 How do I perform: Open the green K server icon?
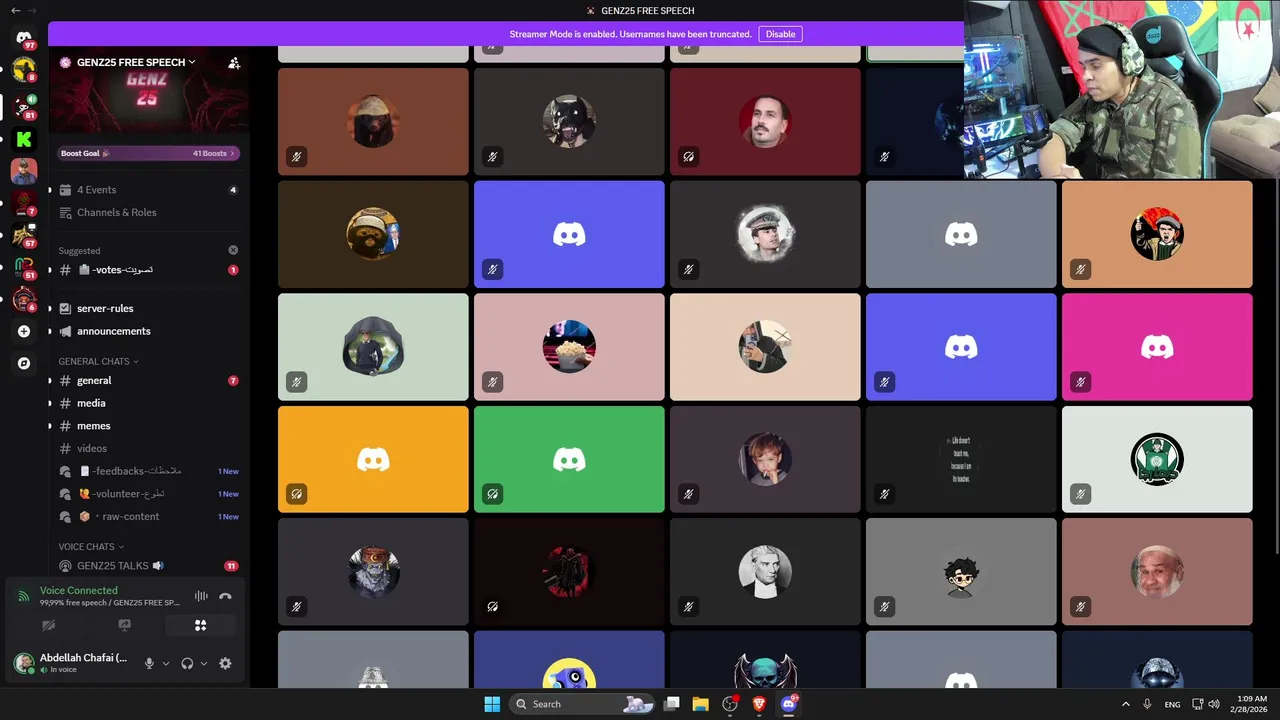click(x=24, y=139)
